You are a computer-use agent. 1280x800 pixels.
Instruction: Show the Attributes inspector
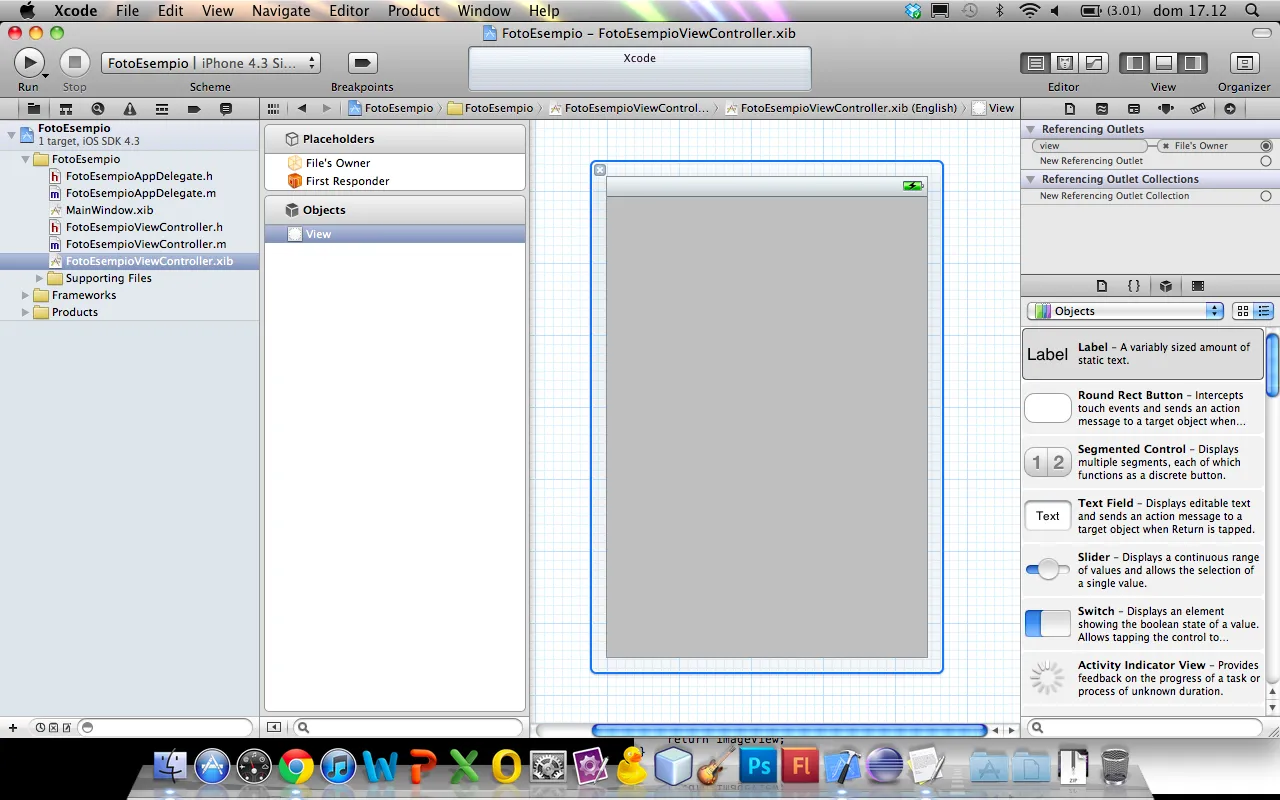(x=1165, y=109)
